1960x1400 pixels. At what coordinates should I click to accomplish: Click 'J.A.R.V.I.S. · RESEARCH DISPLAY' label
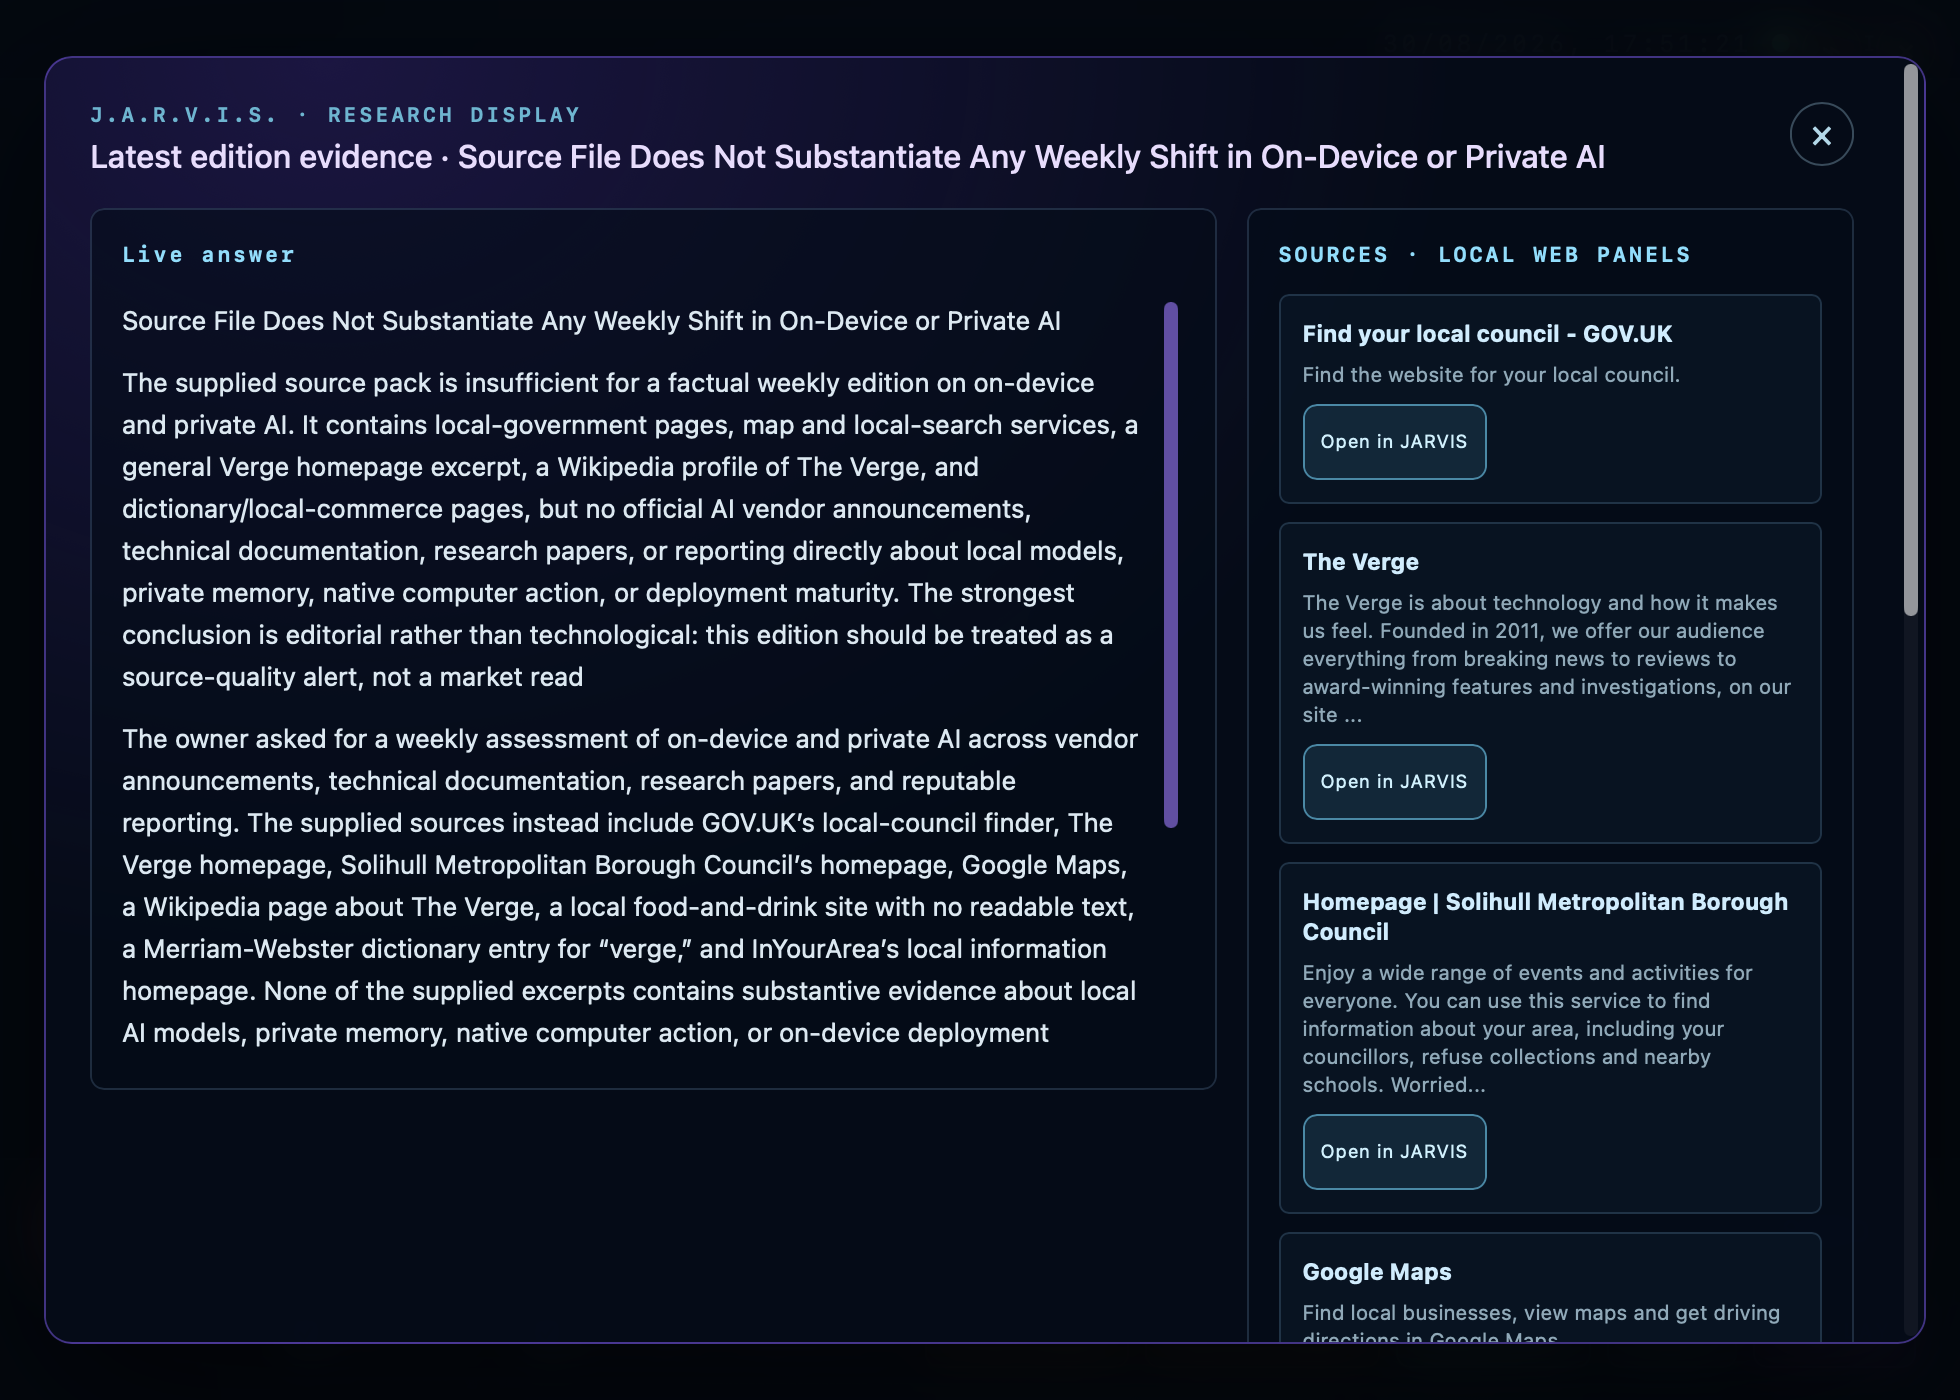point(335,115)
